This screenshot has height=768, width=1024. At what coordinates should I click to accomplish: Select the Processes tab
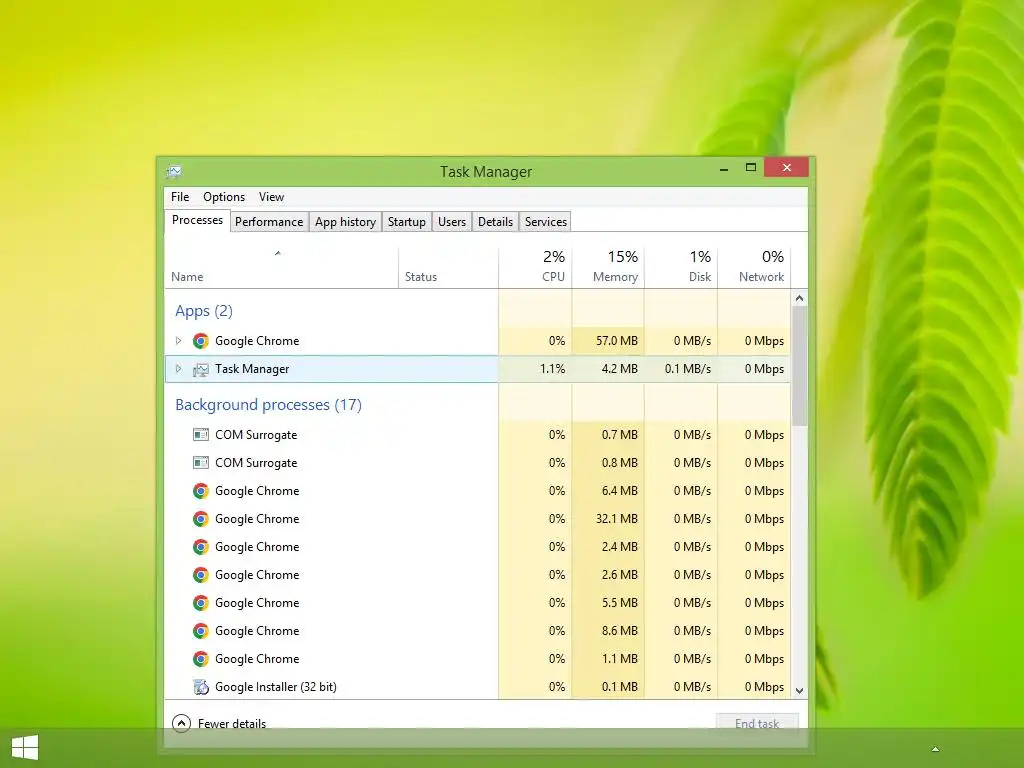[x=197, y=221]
